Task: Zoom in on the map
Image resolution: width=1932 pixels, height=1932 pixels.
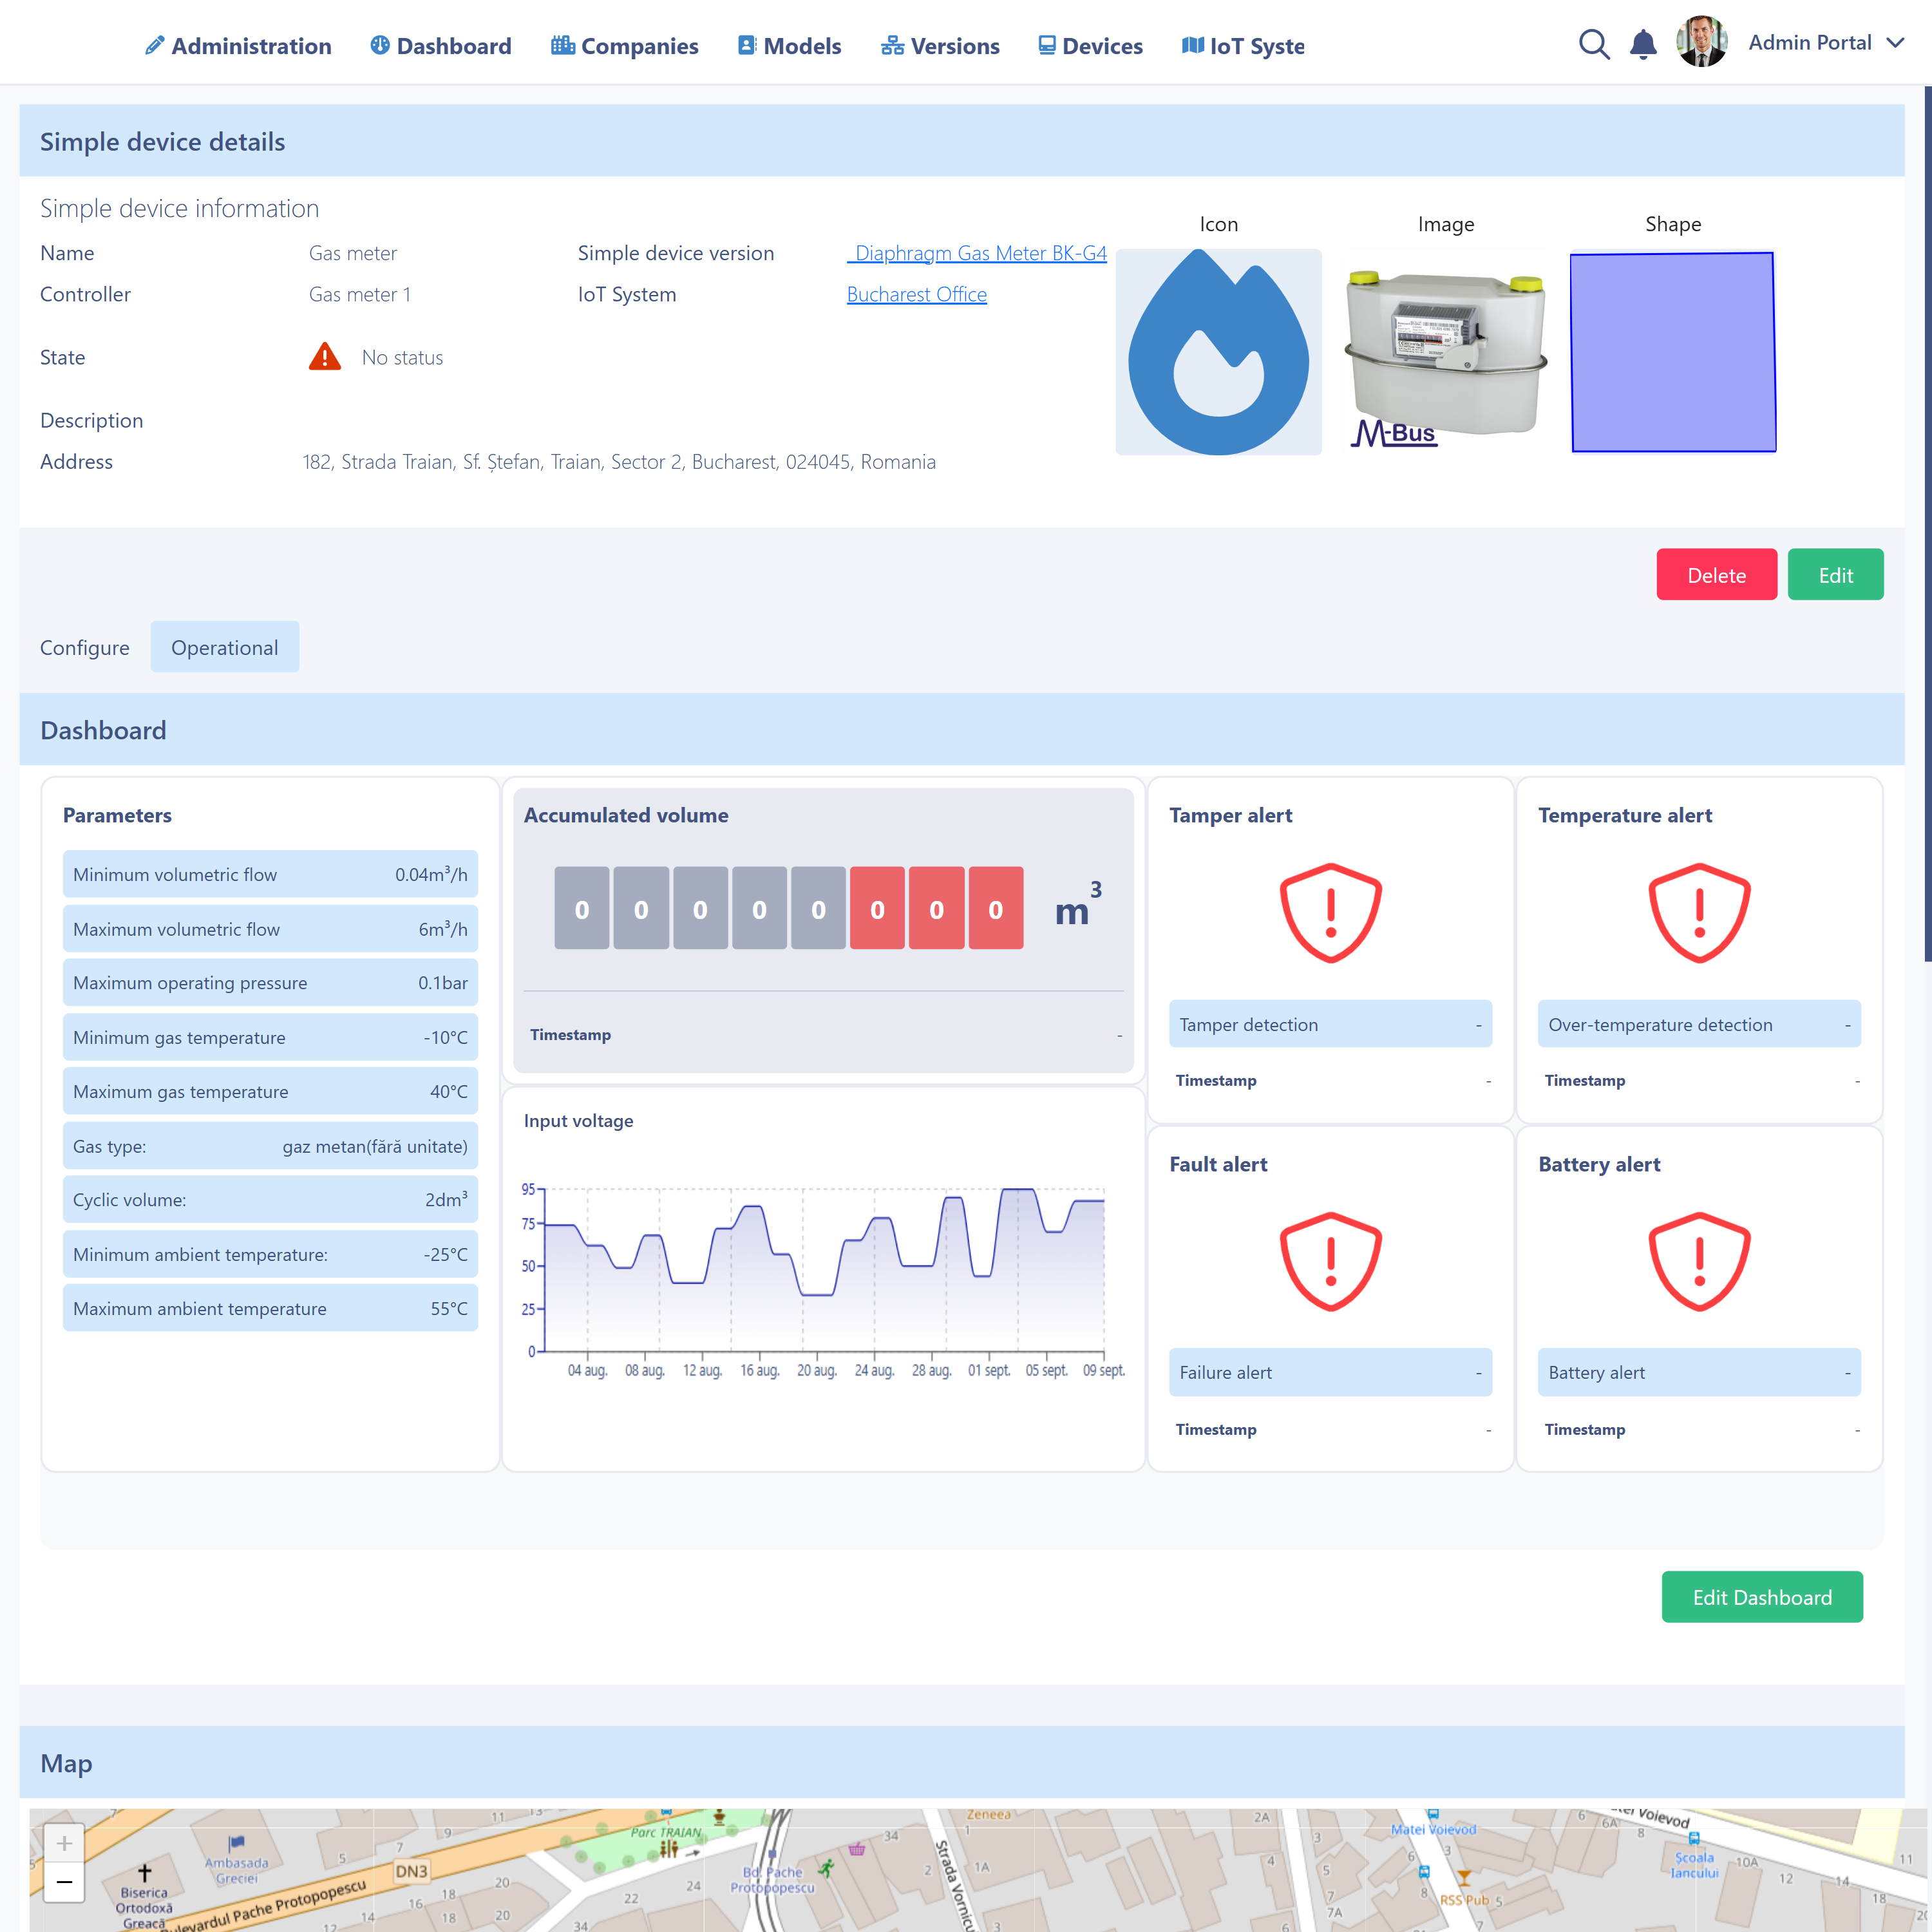Action: coord(64,1842)
